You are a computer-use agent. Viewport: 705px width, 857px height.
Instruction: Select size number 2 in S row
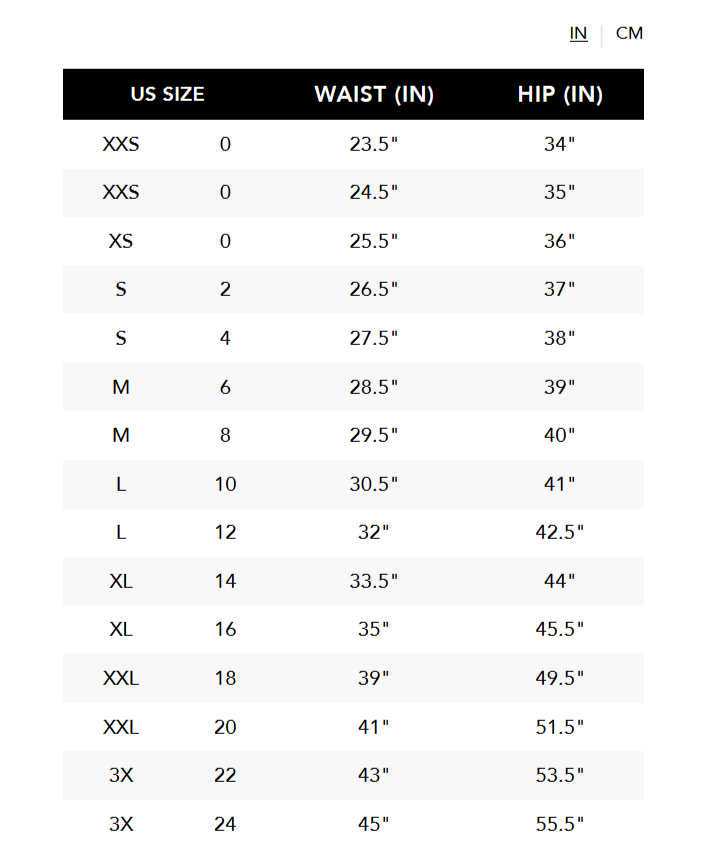225,289
